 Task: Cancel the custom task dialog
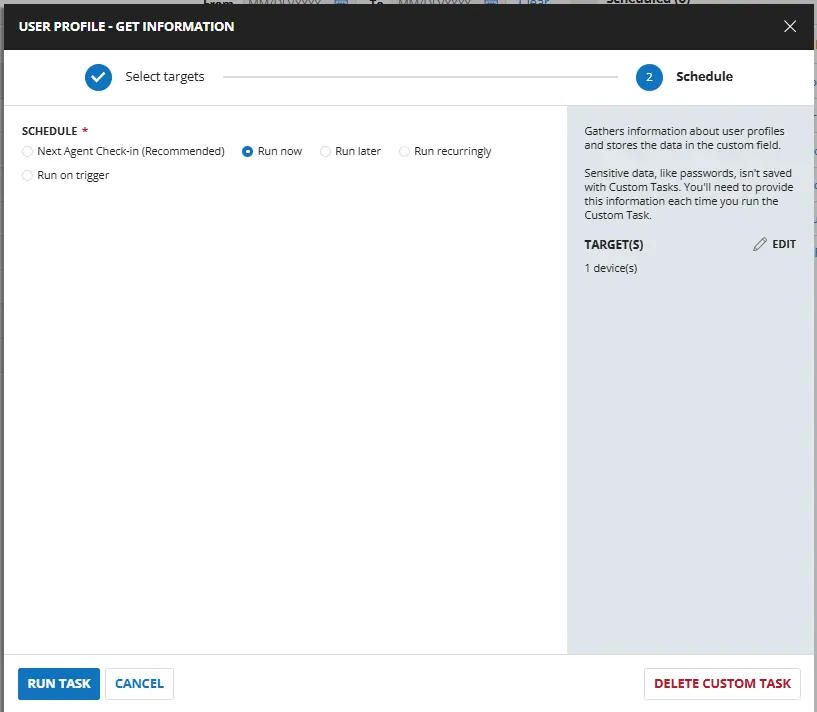(x=139, y=684)
